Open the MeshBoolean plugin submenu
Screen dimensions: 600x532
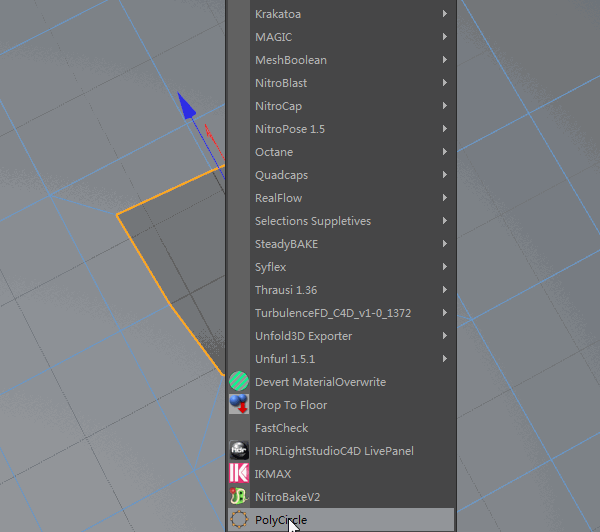[290, 60]
